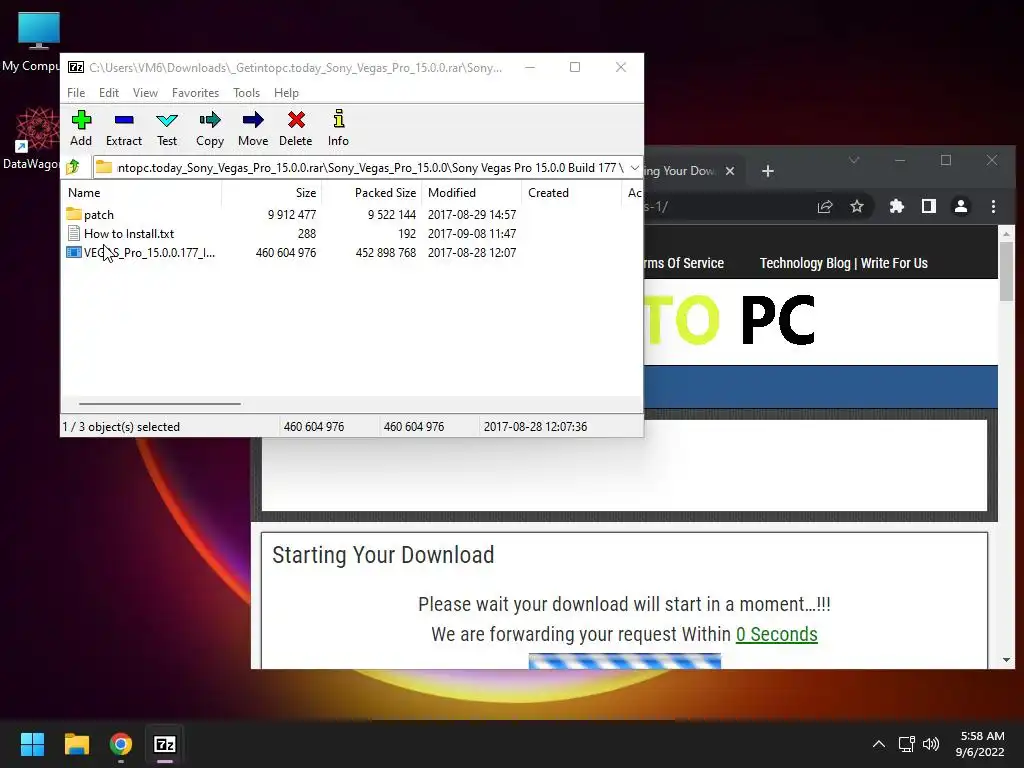Click the share page icon in Chrome
This screenshot has height=768, width=1024.
825,206
